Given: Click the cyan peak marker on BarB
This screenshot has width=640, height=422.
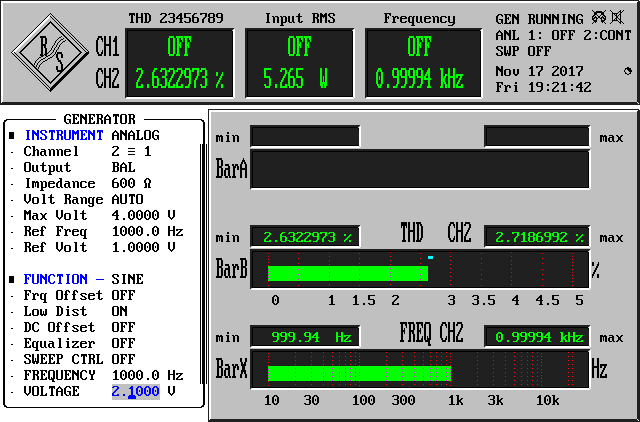Looking at the screenshot, I should coord(430,257).
